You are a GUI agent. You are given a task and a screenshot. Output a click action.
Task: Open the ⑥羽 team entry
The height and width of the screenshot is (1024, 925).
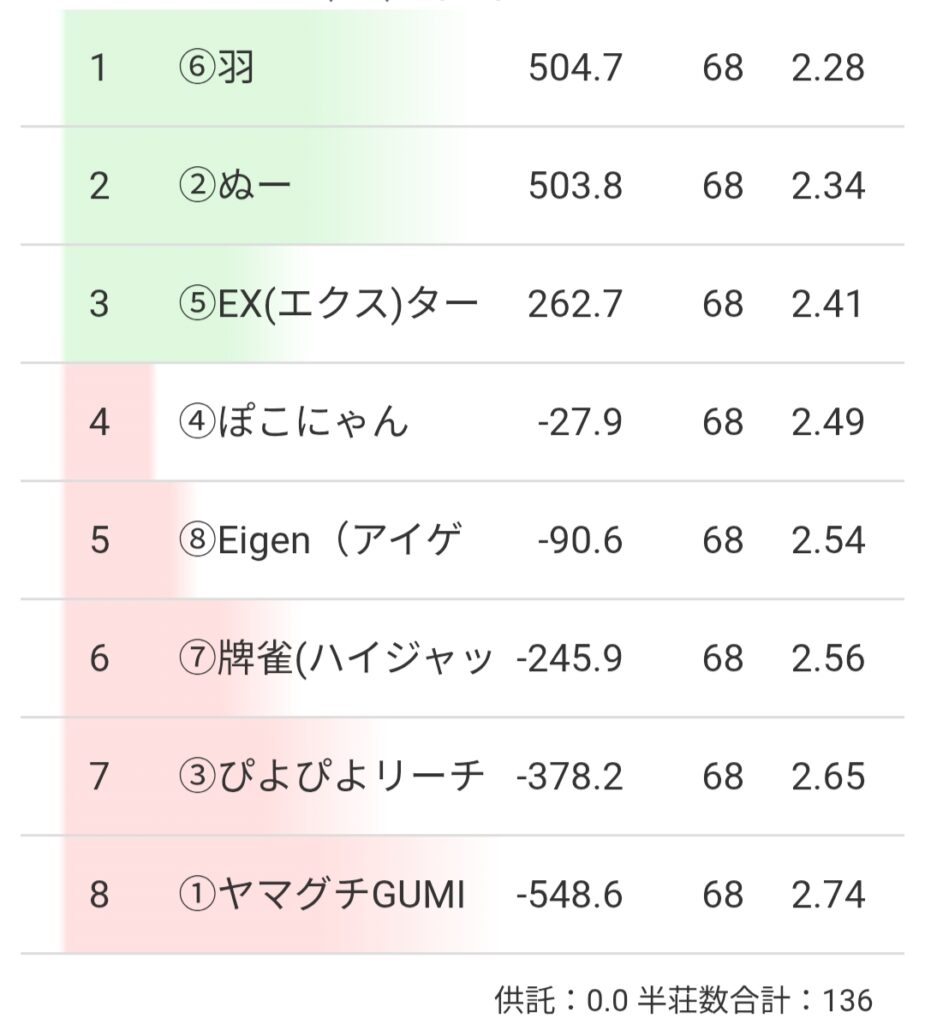pos(215,69)
